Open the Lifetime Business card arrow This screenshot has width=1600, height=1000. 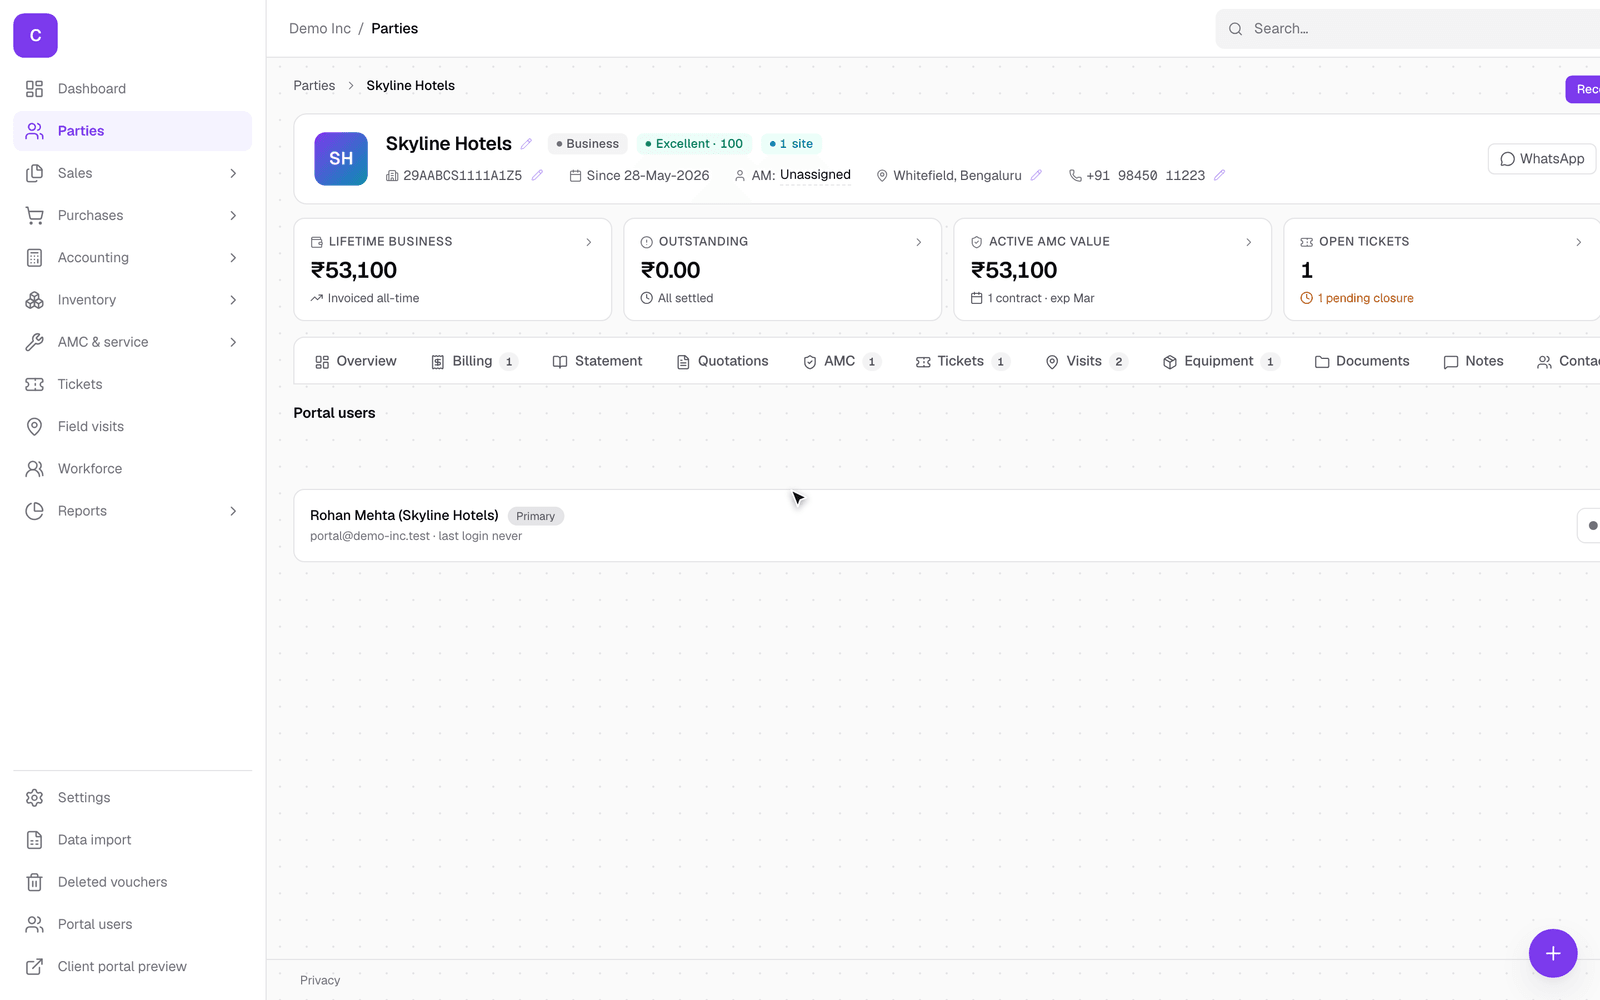coord(589,242)
